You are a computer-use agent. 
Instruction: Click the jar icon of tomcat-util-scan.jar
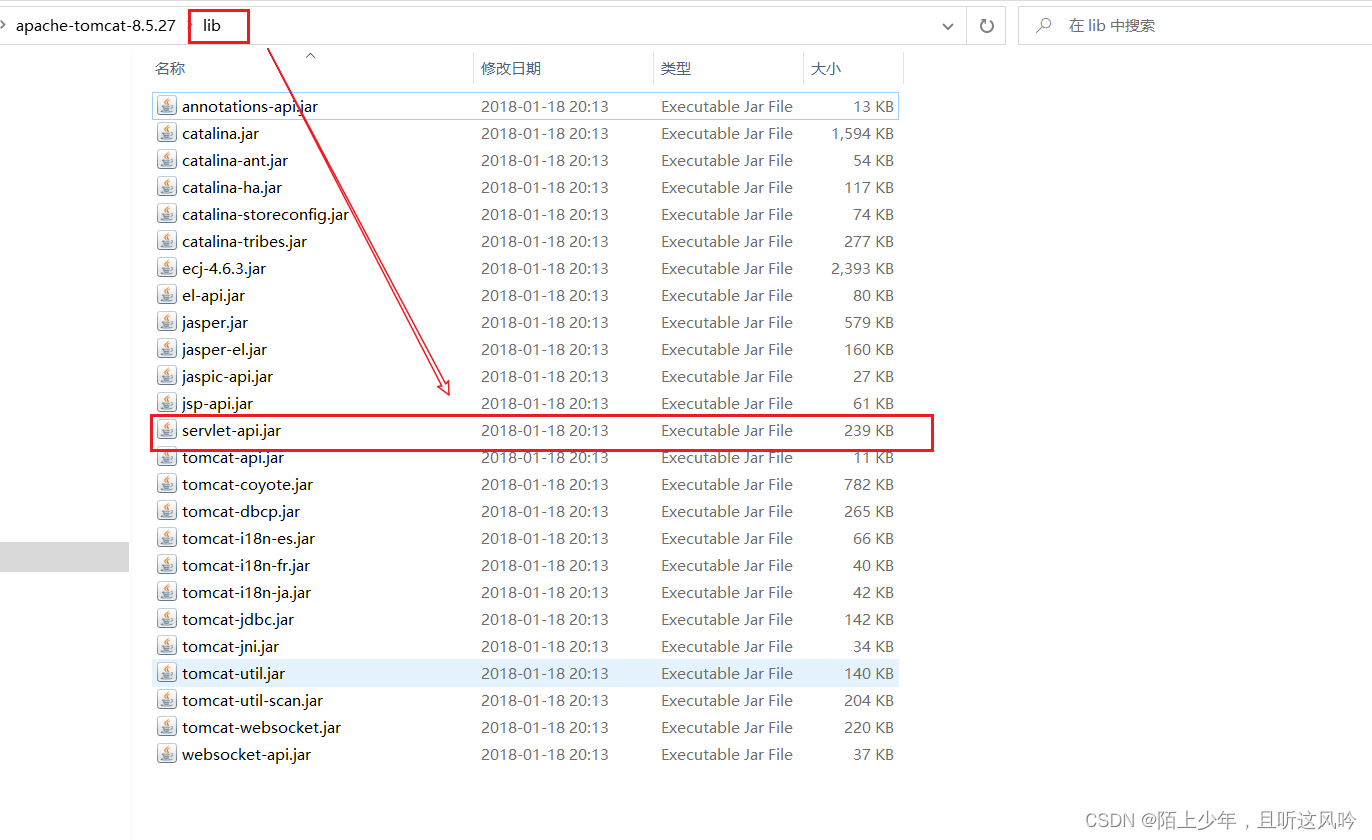(x=167, y=700)
